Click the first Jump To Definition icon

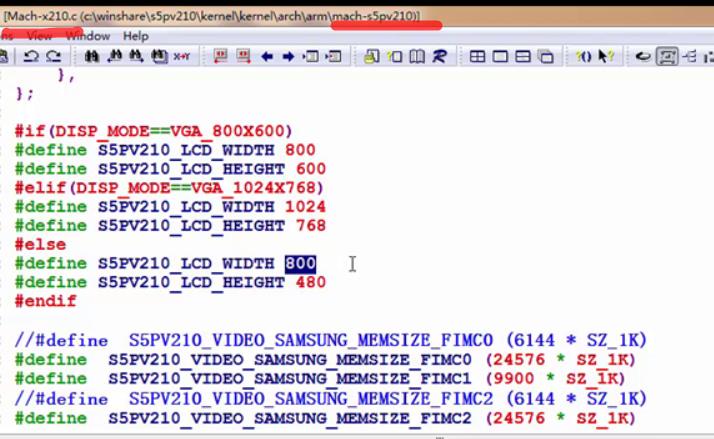[x=311, y=56]
